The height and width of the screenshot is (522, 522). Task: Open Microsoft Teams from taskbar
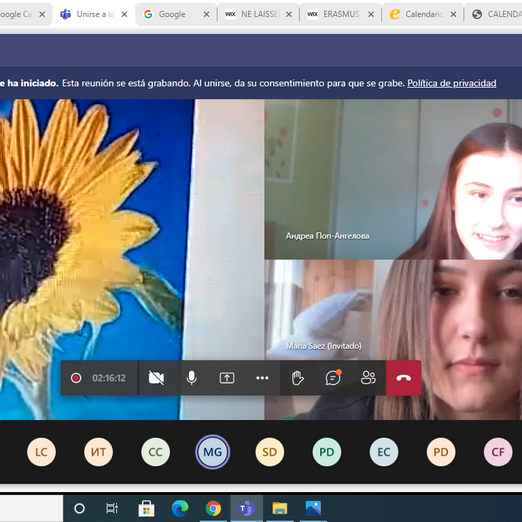coord(247,508)
